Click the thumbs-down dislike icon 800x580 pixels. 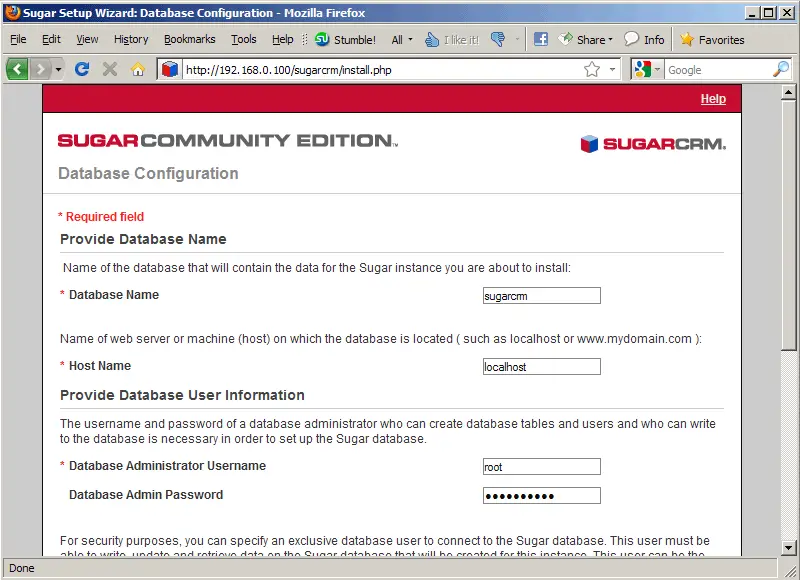point(498,39)
